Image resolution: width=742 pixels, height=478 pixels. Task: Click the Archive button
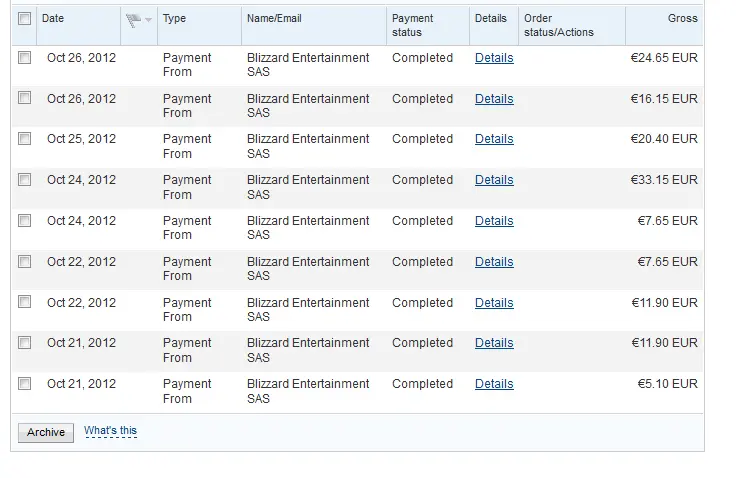point(46,433)
